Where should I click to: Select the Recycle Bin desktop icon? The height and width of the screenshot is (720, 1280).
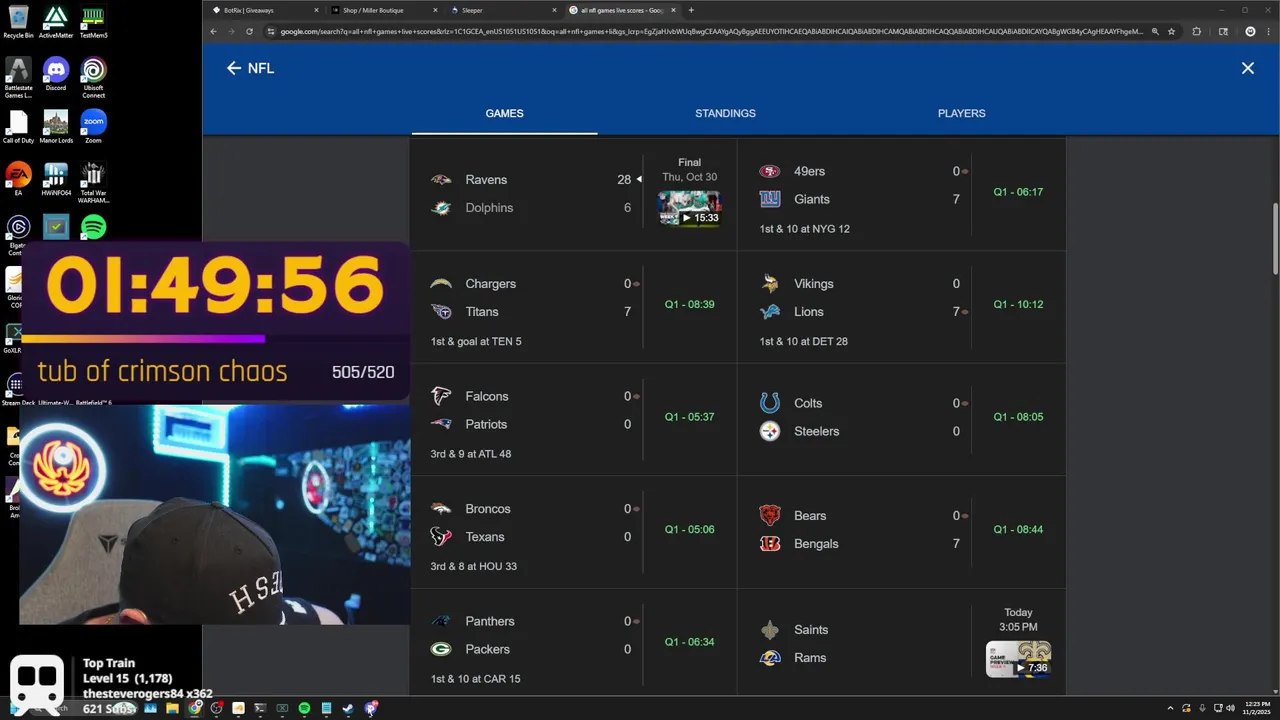(18, 22)
